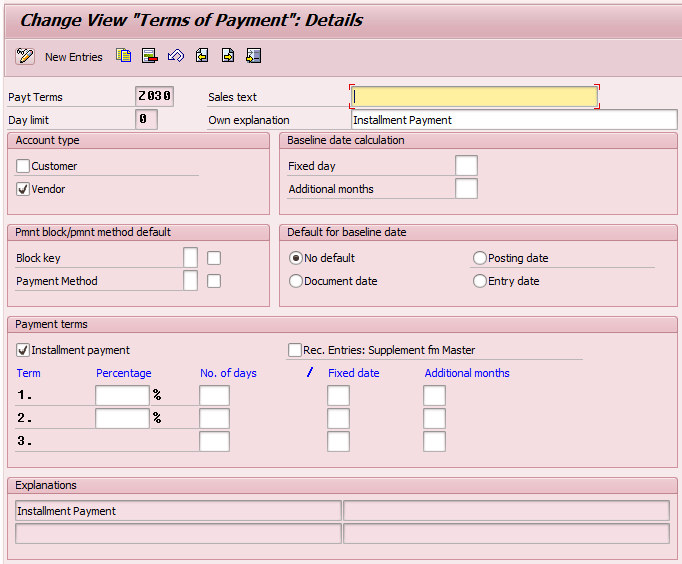Screen dimensions: 682x564
Task: Click the 'Baseline date calculation' group title
Action: [346, 140]
